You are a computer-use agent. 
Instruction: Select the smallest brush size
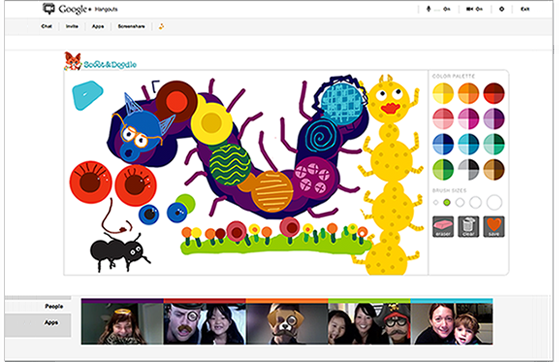click(436, 203)
